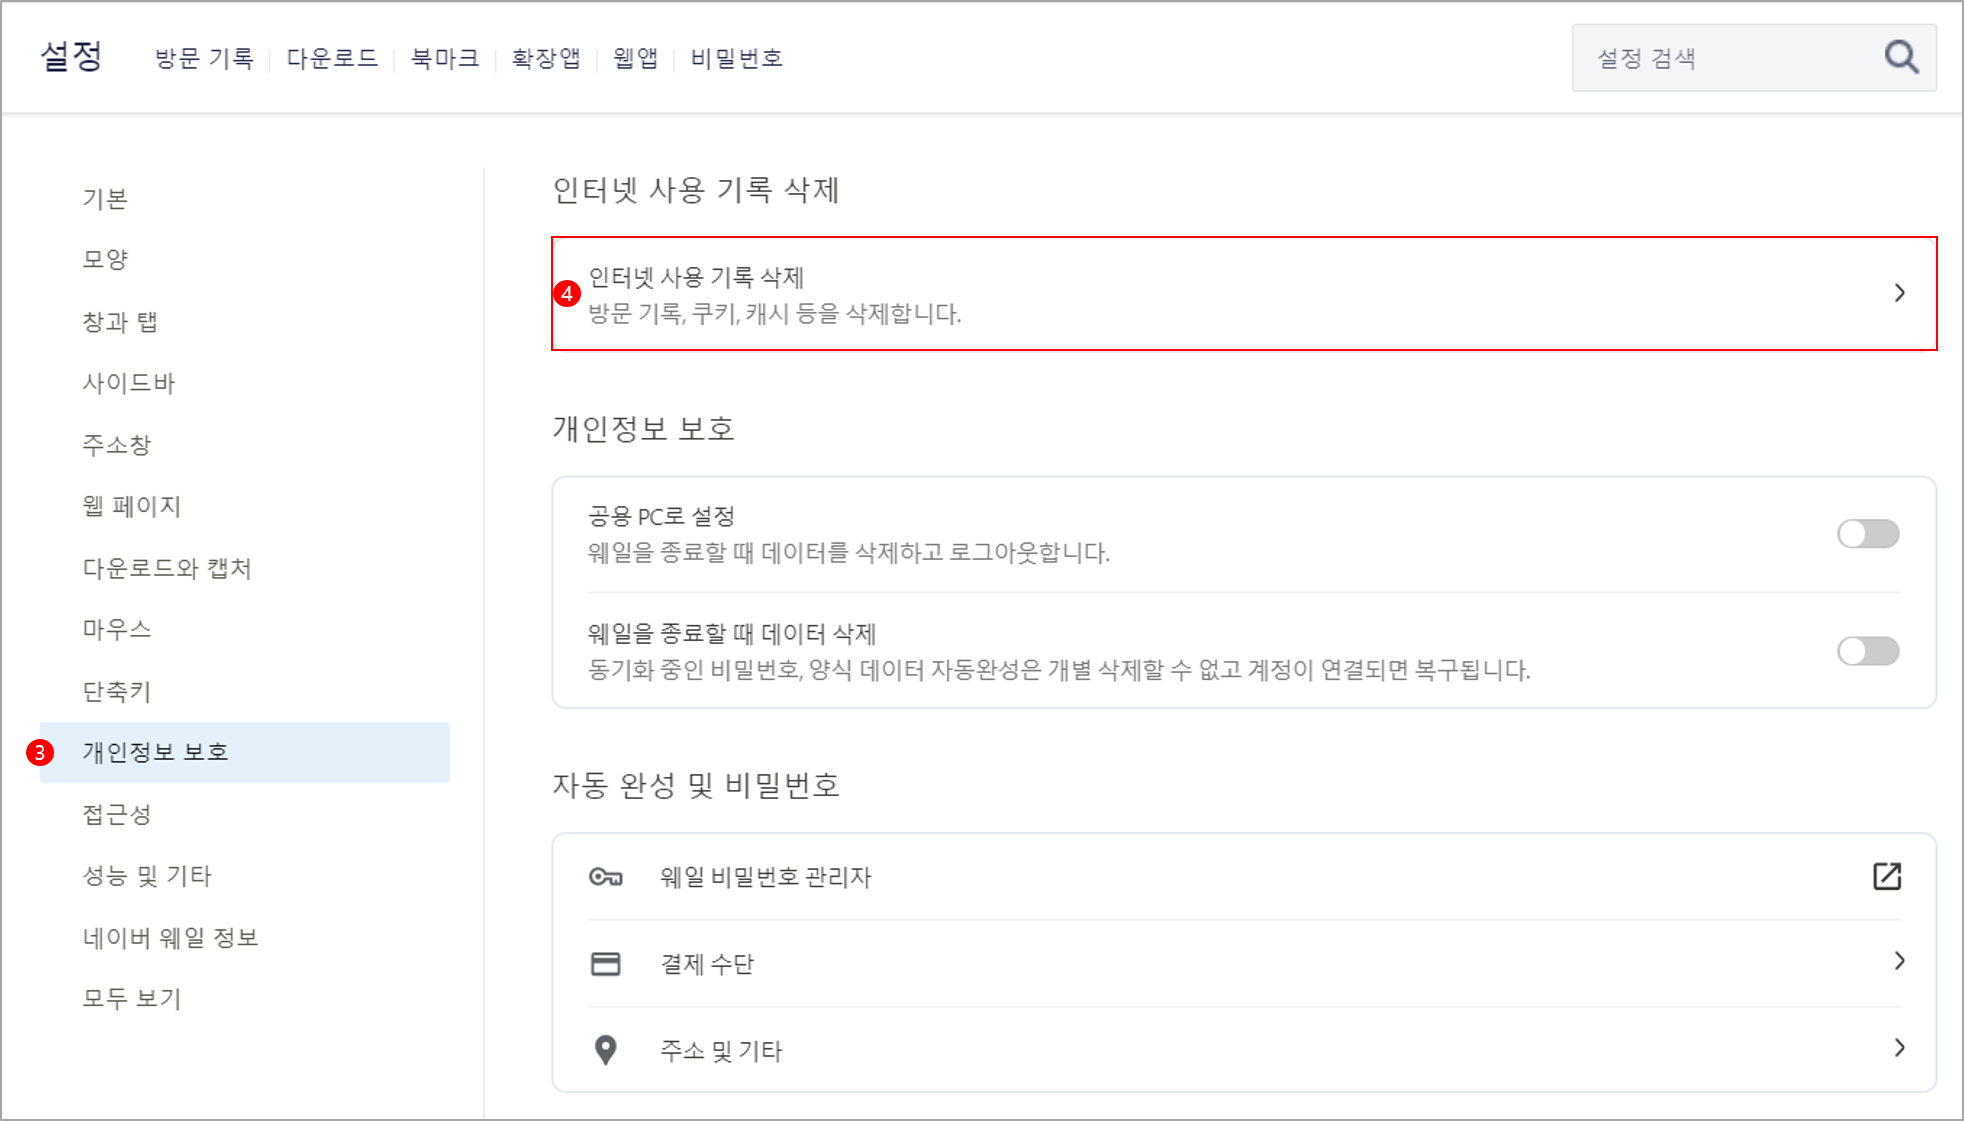
Task: Expand the 결제 수단 chevron arrow
Action: [1899, 961]
